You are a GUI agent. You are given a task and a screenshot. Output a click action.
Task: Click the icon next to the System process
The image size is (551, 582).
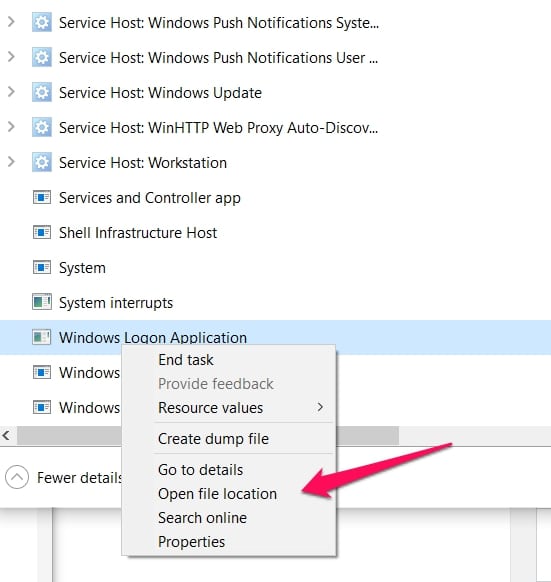[42, 267]
